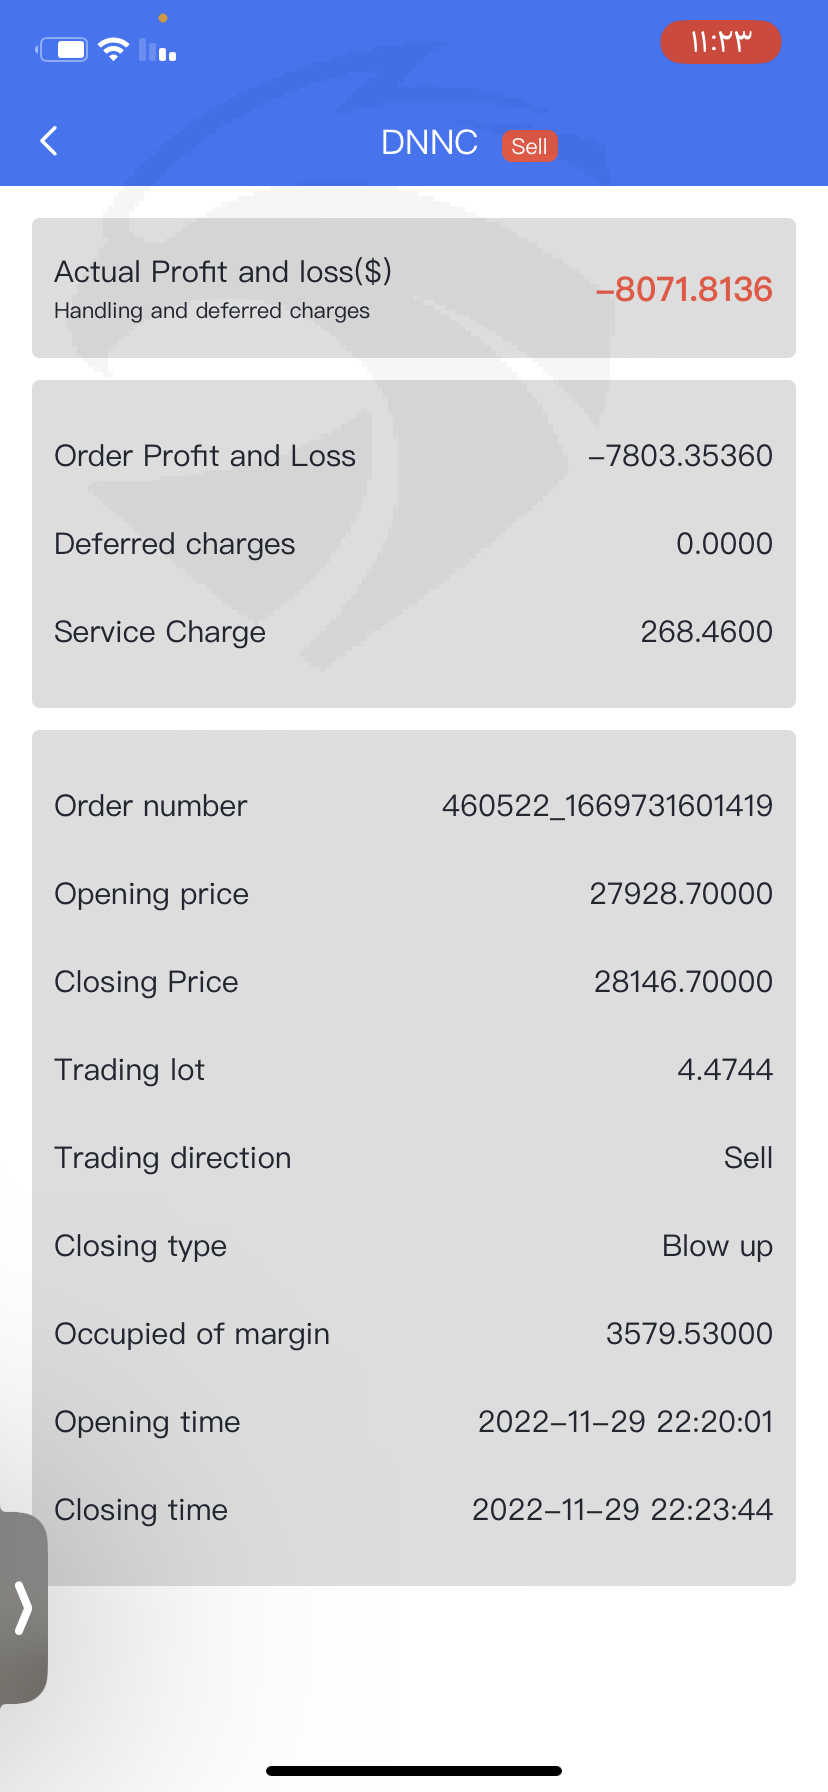
Task: Tap the Closing Price value
Action: point(683,982)
